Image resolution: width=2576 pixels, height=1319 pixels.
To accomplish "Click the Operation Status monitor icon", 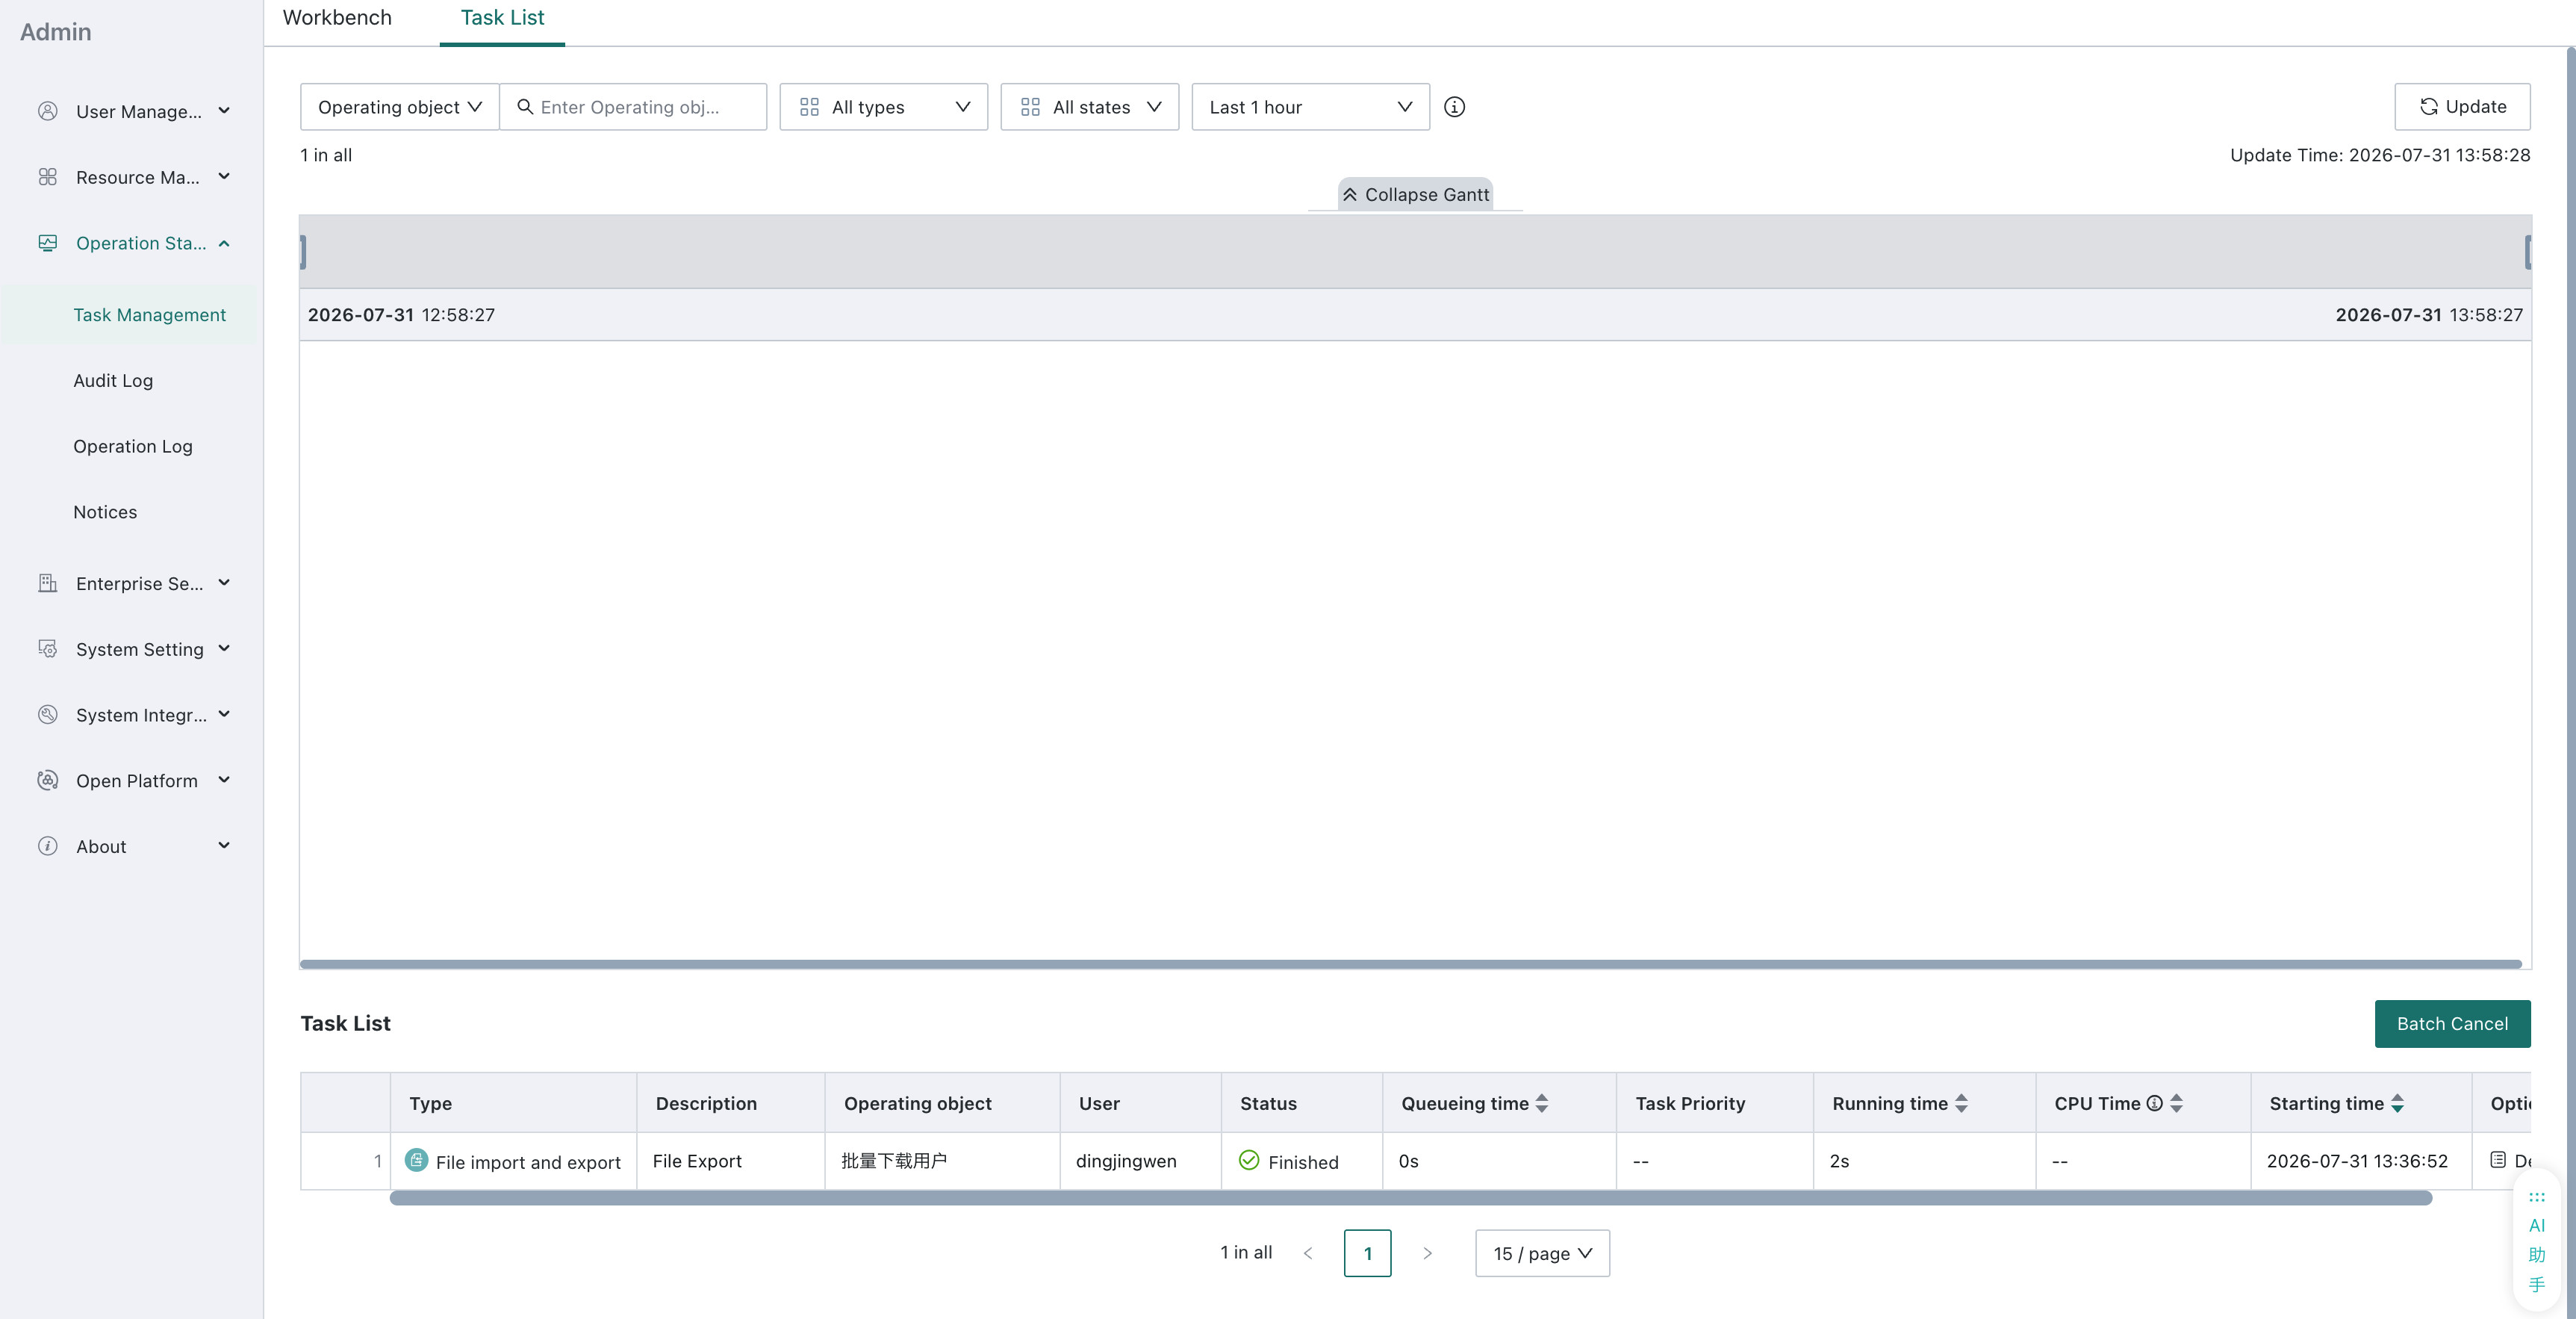I will point(47,243).
